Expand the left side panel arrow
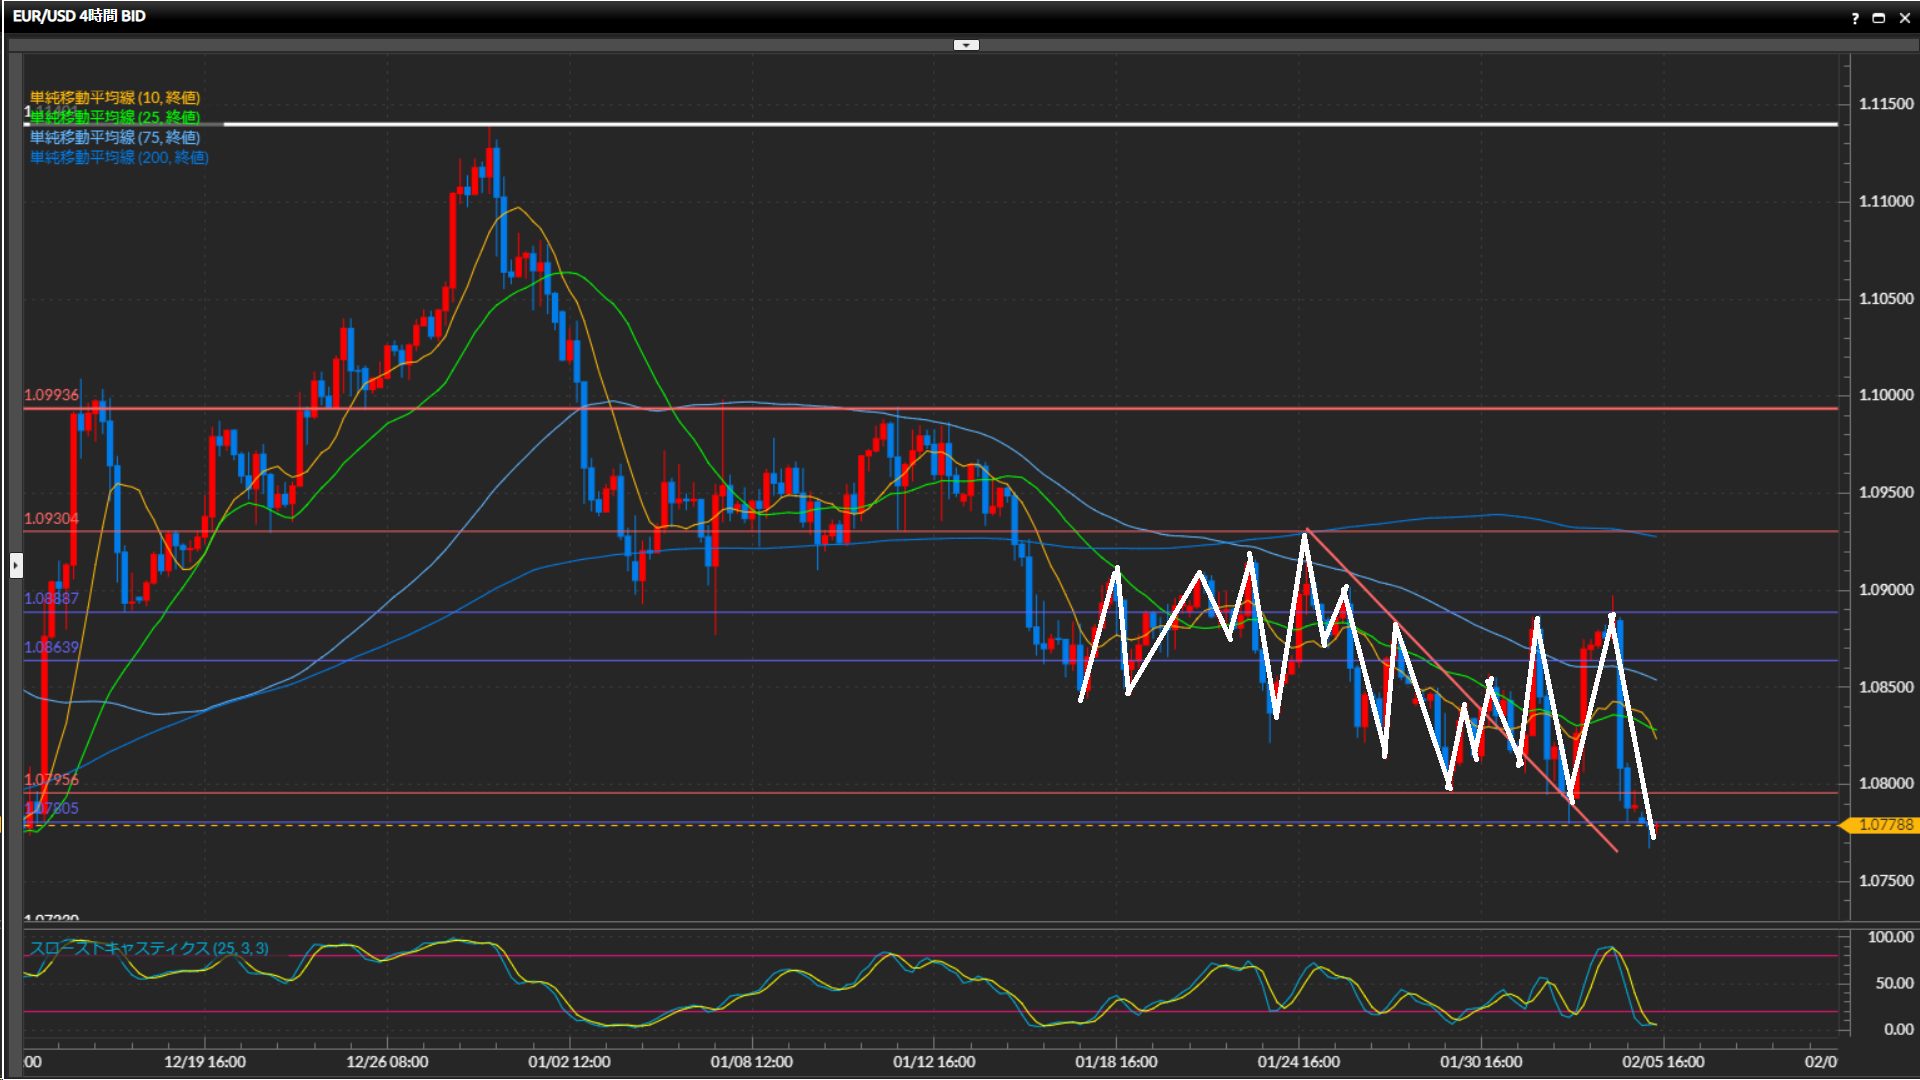Screen dimensions: 1920x1080 click(x=16, y=566)
